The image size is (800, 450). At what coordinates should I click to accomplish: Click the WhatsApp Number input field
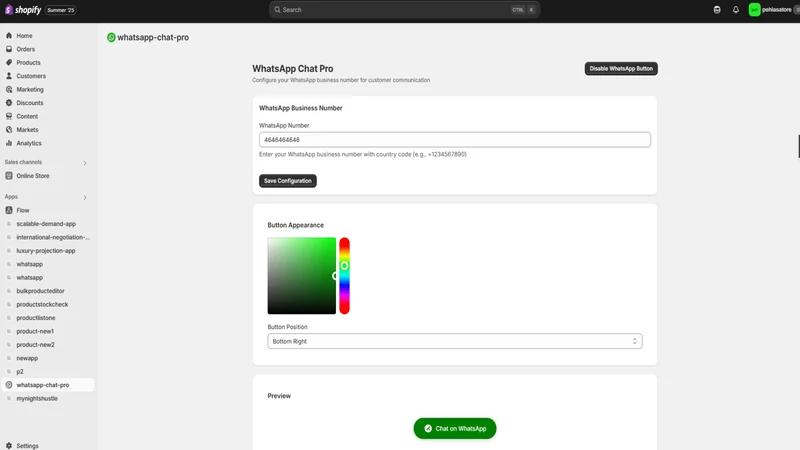tap(455, 139)
